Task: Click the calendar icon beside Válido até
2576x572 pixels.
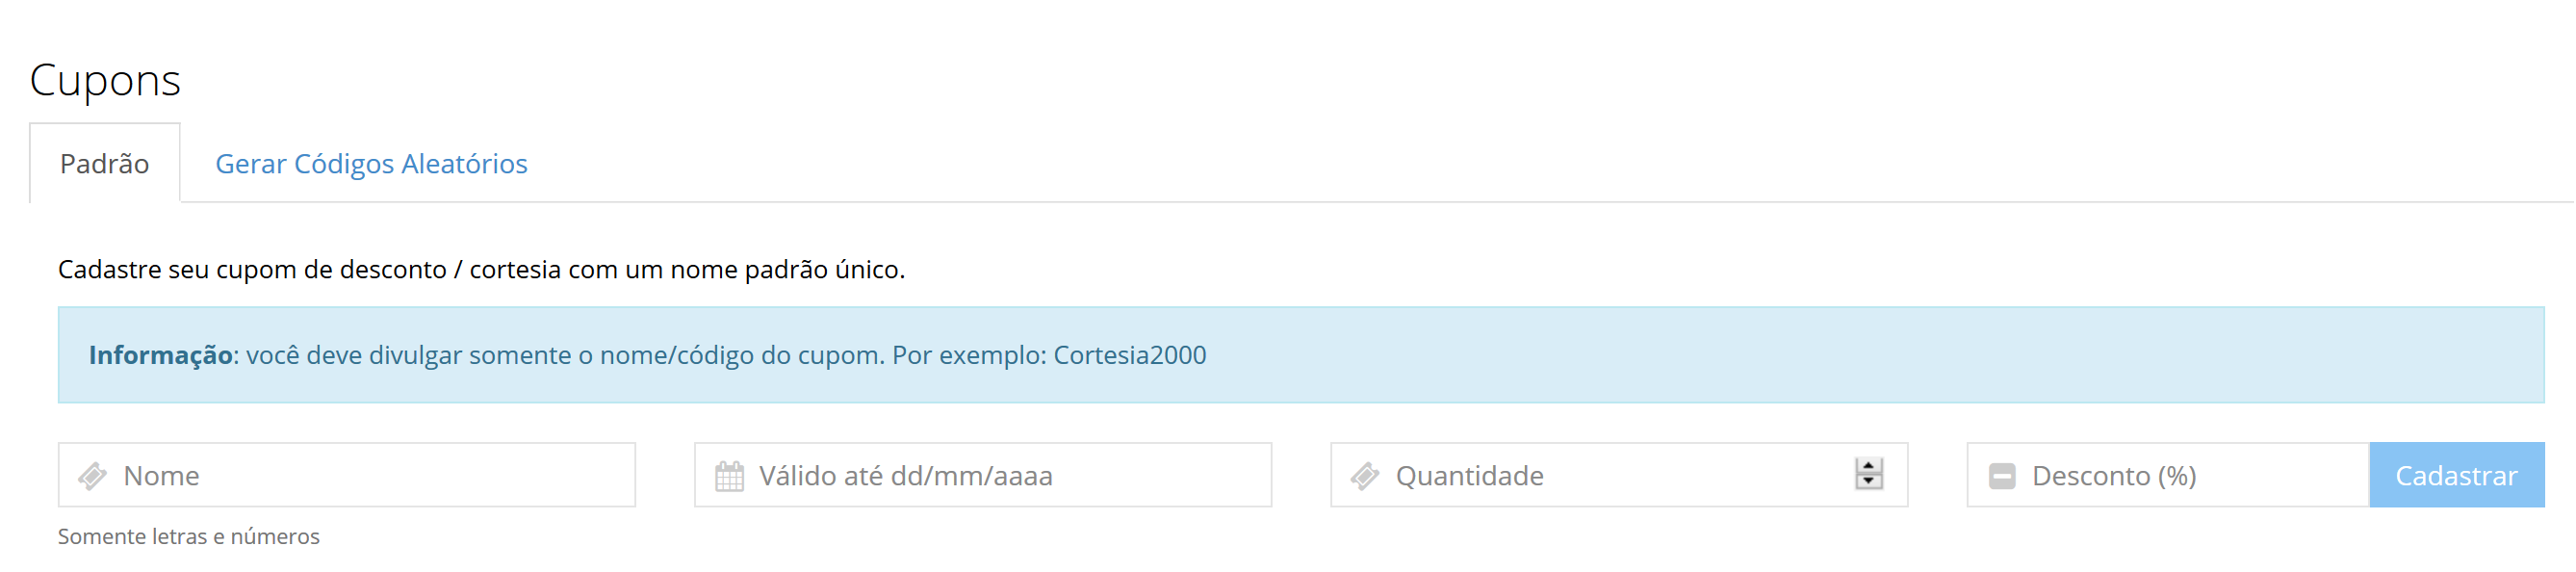Action: (x=729, y=476)
